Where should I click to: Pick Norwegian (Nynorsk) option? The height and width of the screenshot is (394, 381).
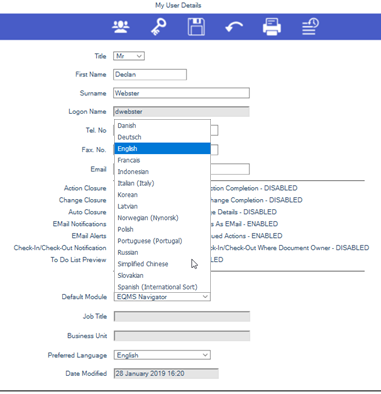click(x=162, y=218)
